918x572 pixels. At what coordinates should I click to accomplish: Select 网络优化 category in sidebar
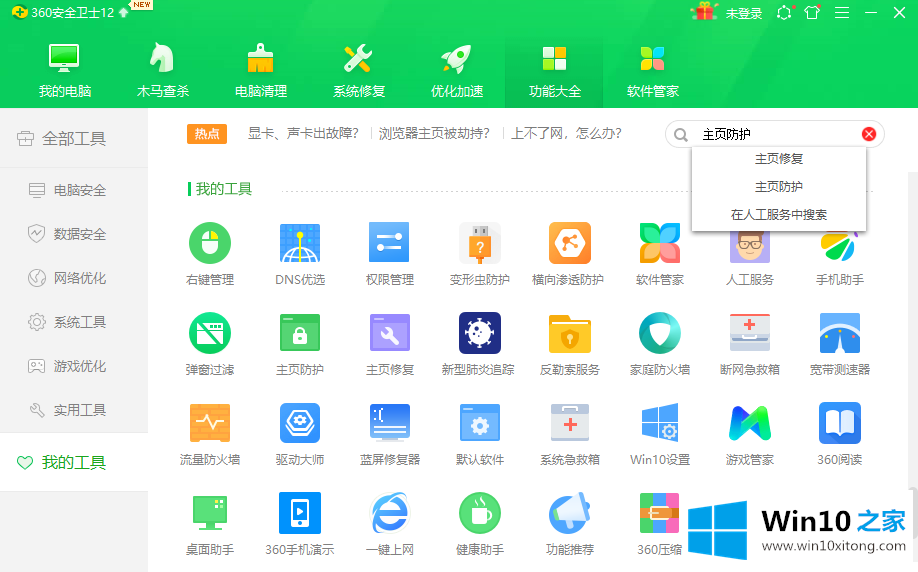[74, 278]
